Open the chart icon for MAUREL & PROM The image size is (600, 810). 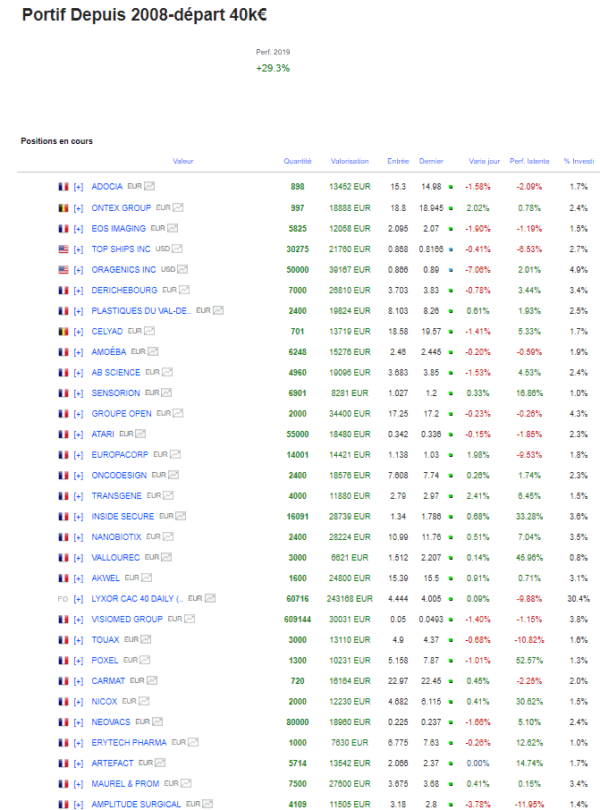[x=186, y=784]
